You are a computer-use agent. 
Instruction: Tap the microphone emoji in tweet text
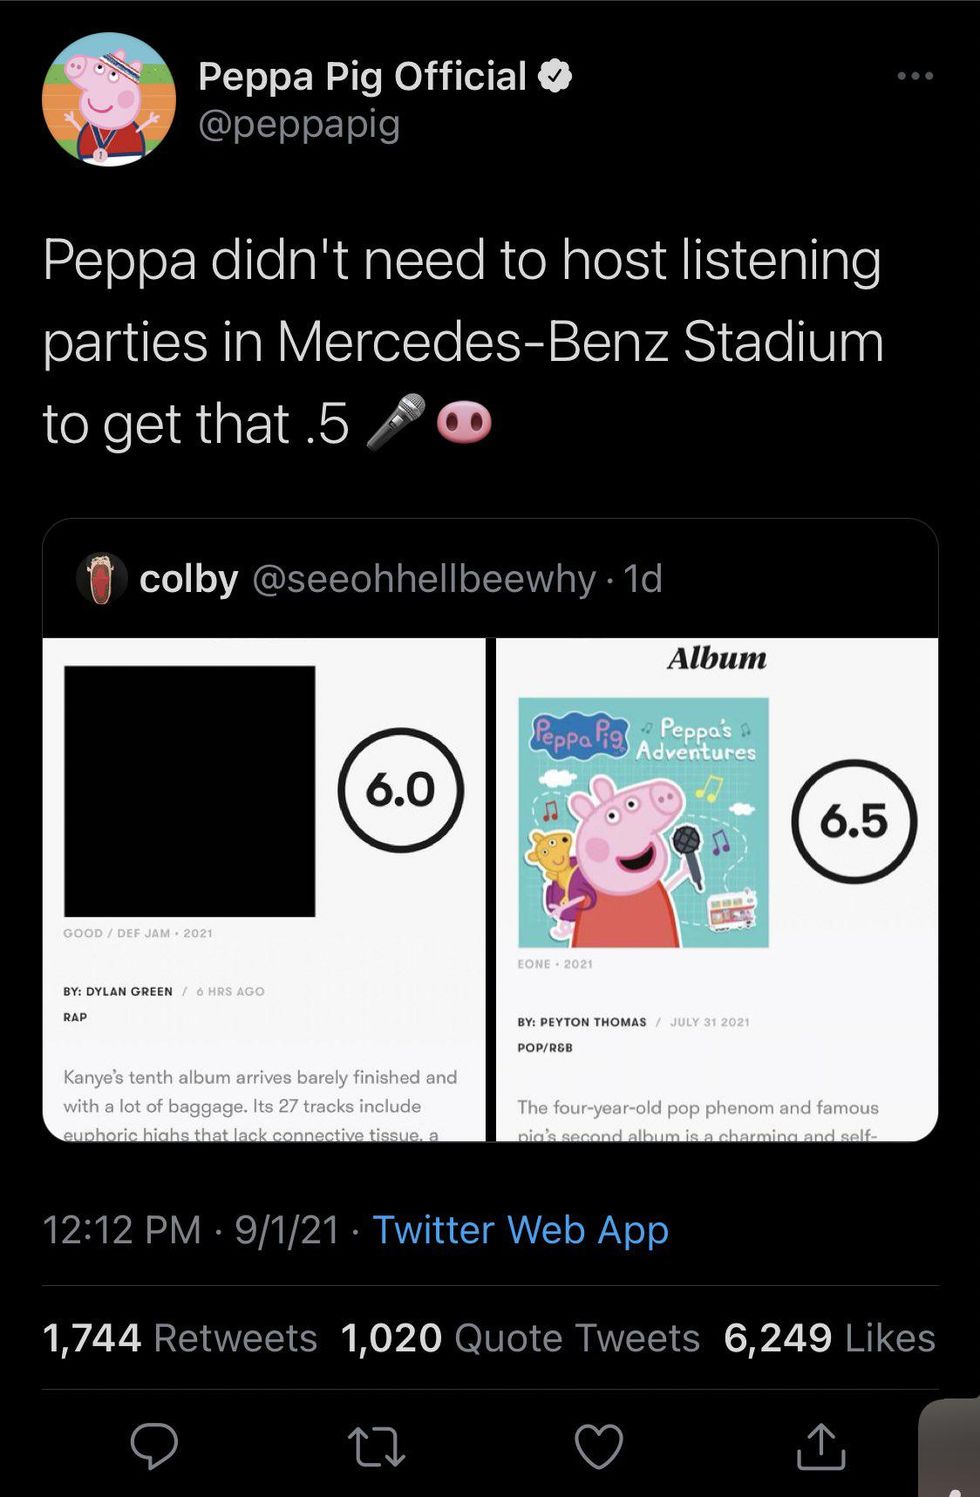(396, 422)
